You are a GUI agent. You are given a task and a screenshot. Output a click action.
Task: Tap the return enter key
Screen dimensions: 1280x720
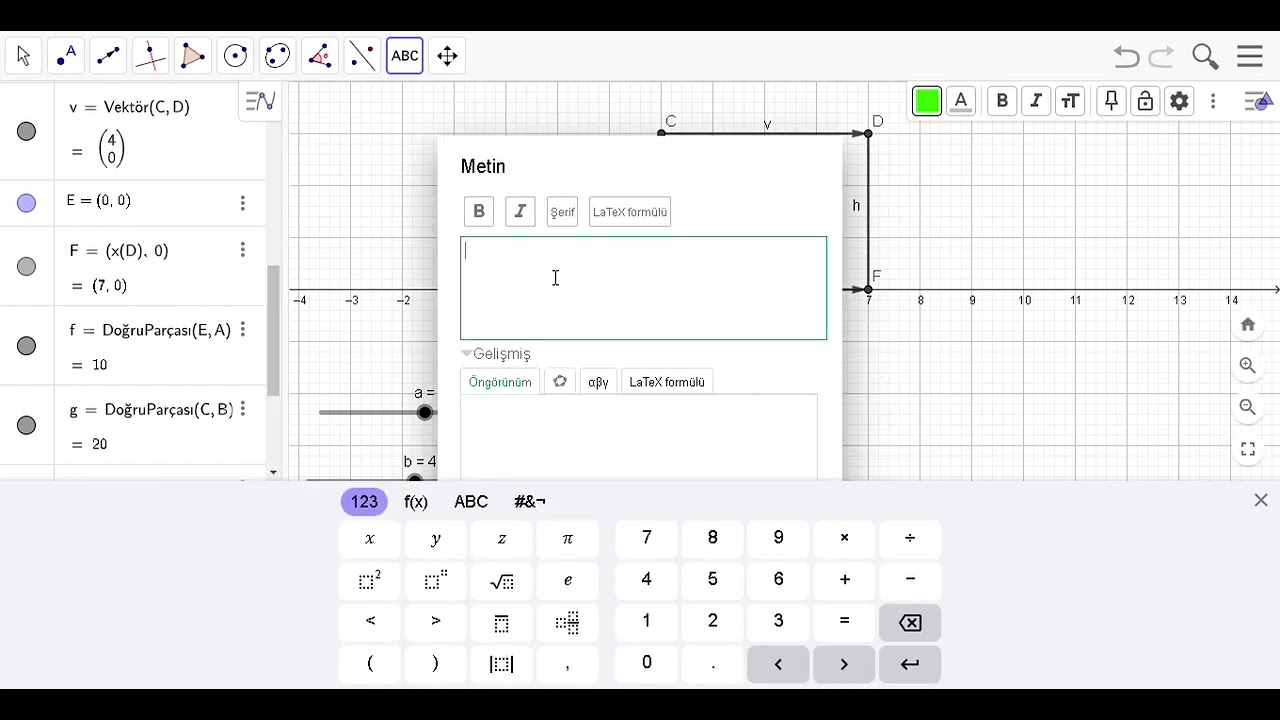(910, 664)
